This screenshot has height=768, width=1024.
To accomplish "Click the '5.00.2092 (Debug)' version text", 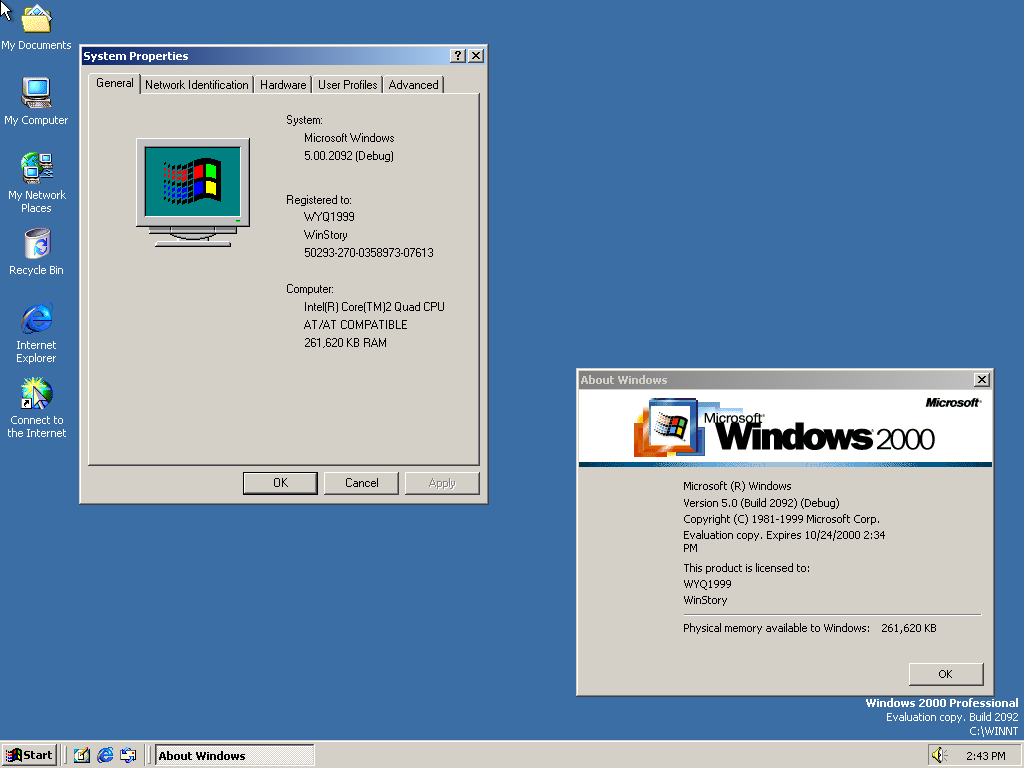I will 349,155.
